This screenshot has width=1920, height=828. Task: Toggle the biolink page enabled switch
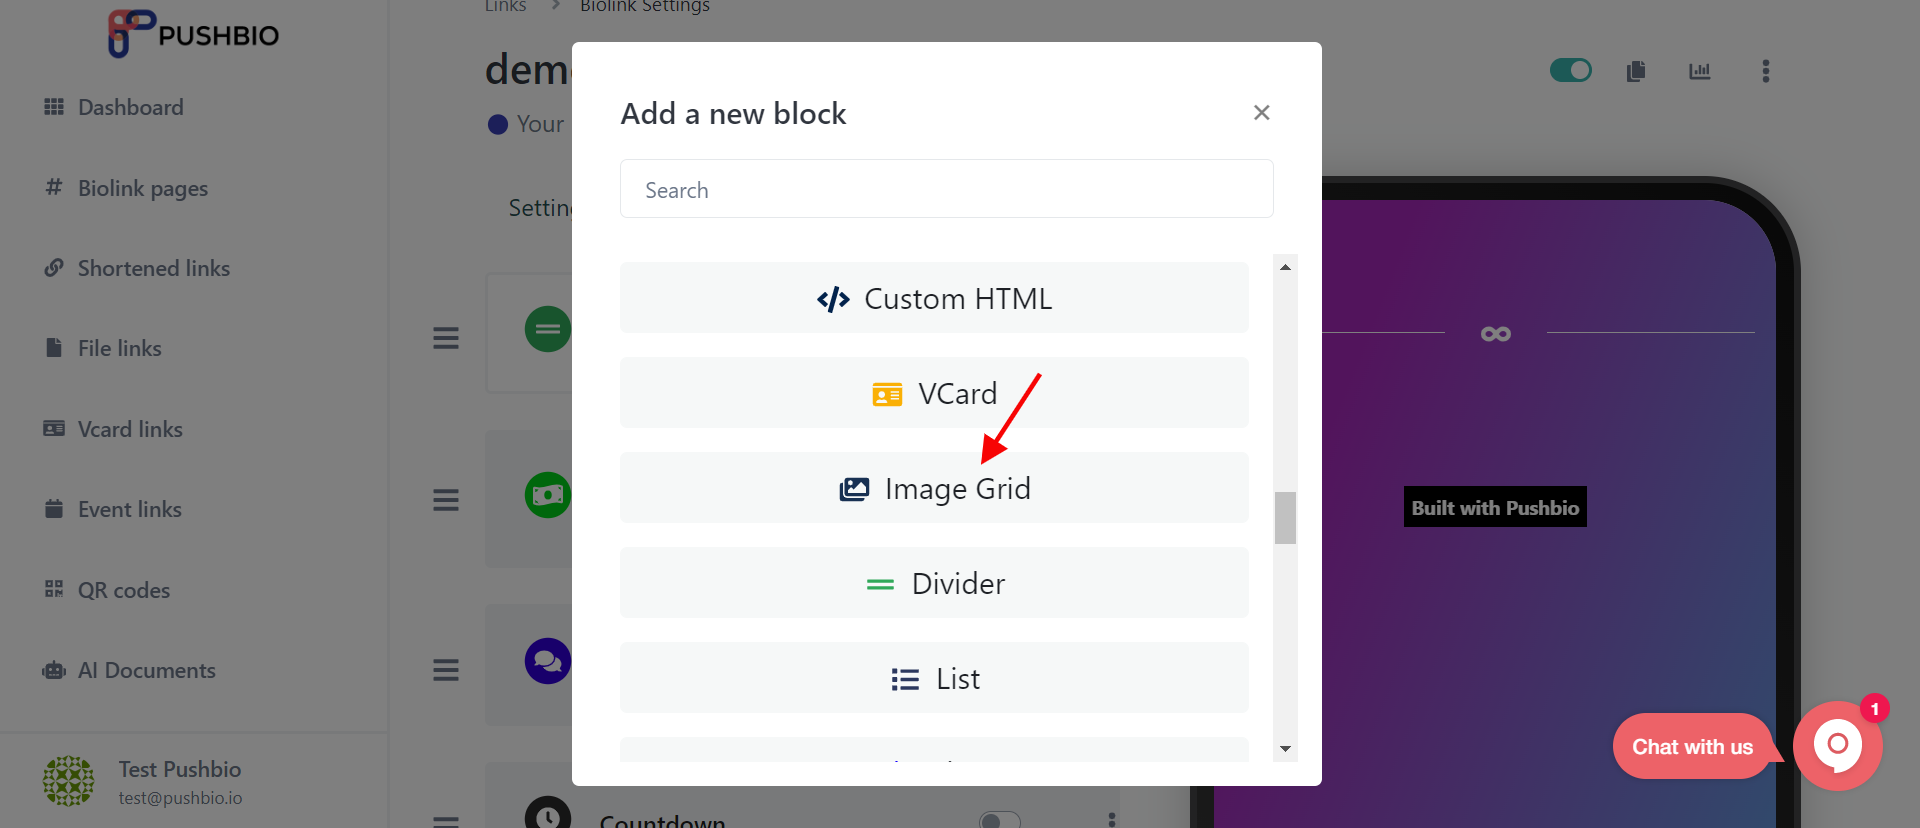pyautogui.click(x=1570, y=70)
